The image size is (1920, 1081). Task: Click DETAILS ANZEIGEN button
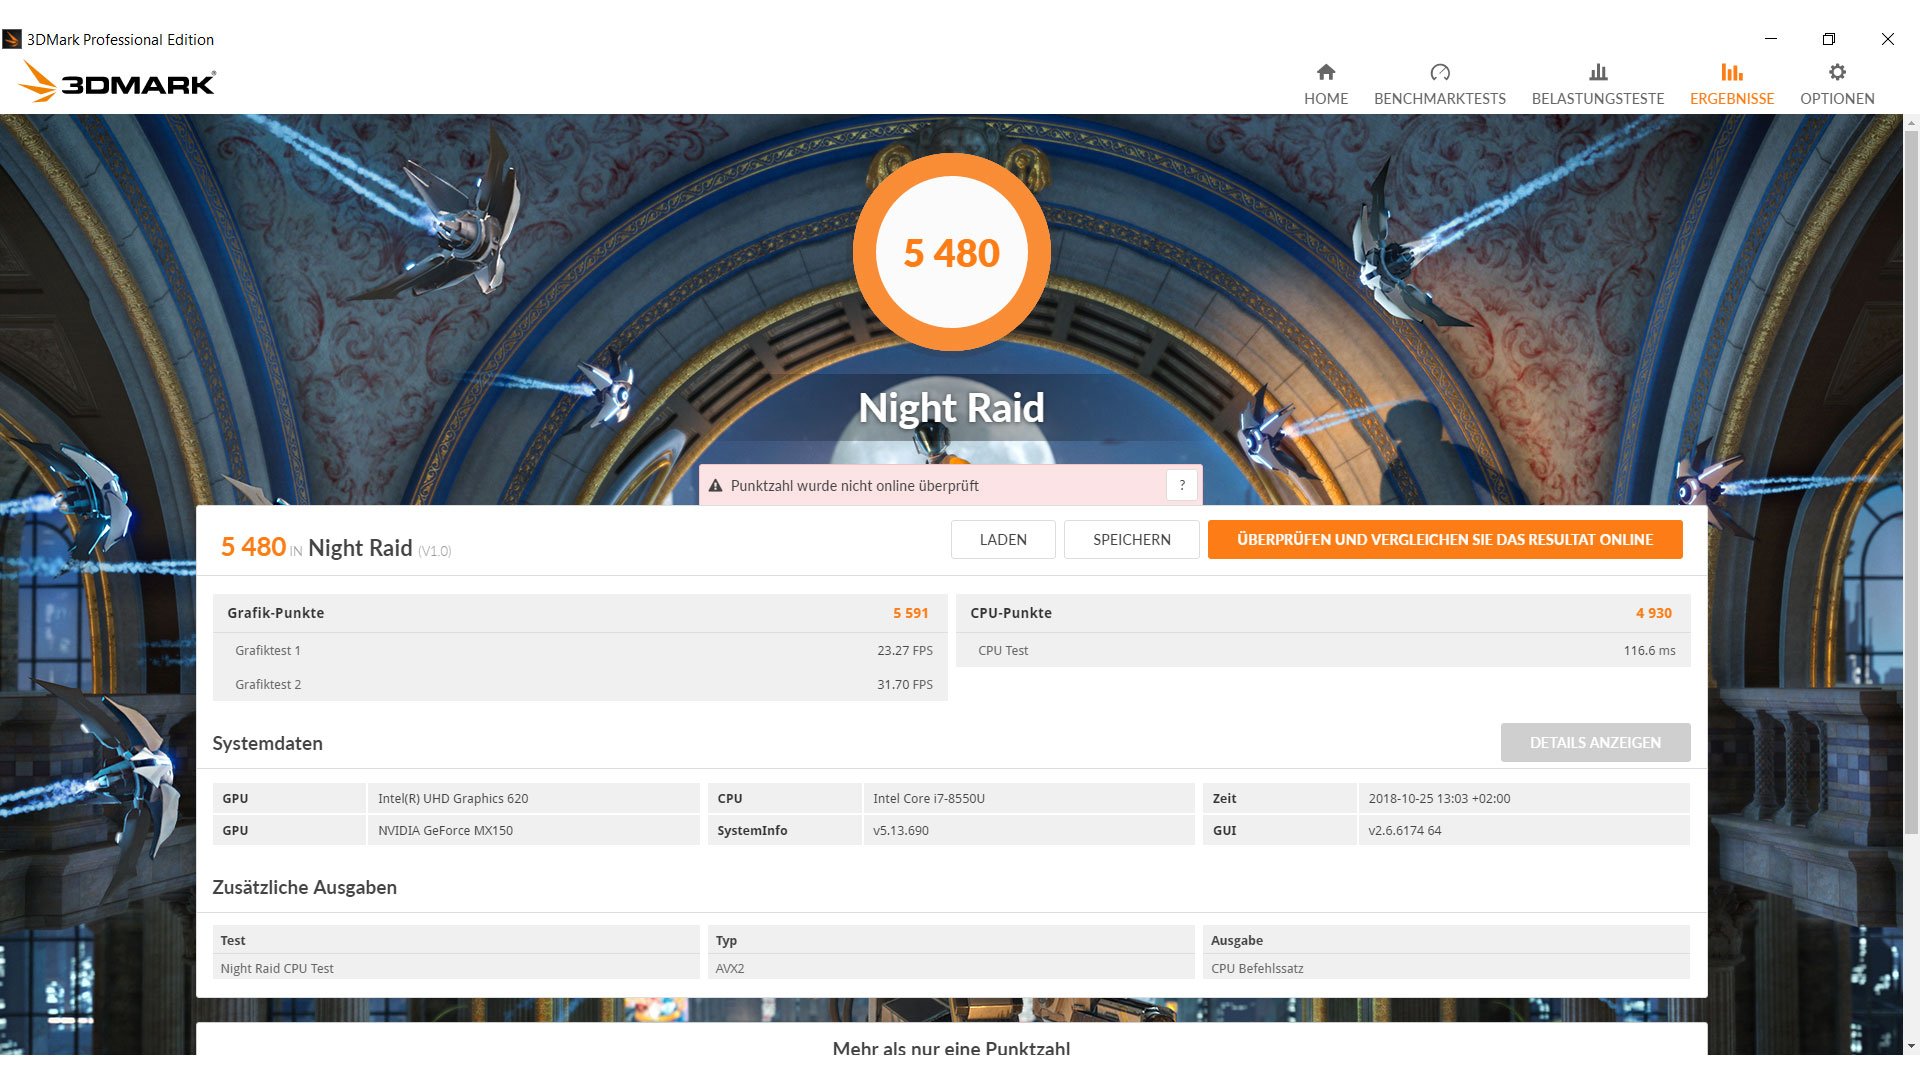[x=1595, y=743]
